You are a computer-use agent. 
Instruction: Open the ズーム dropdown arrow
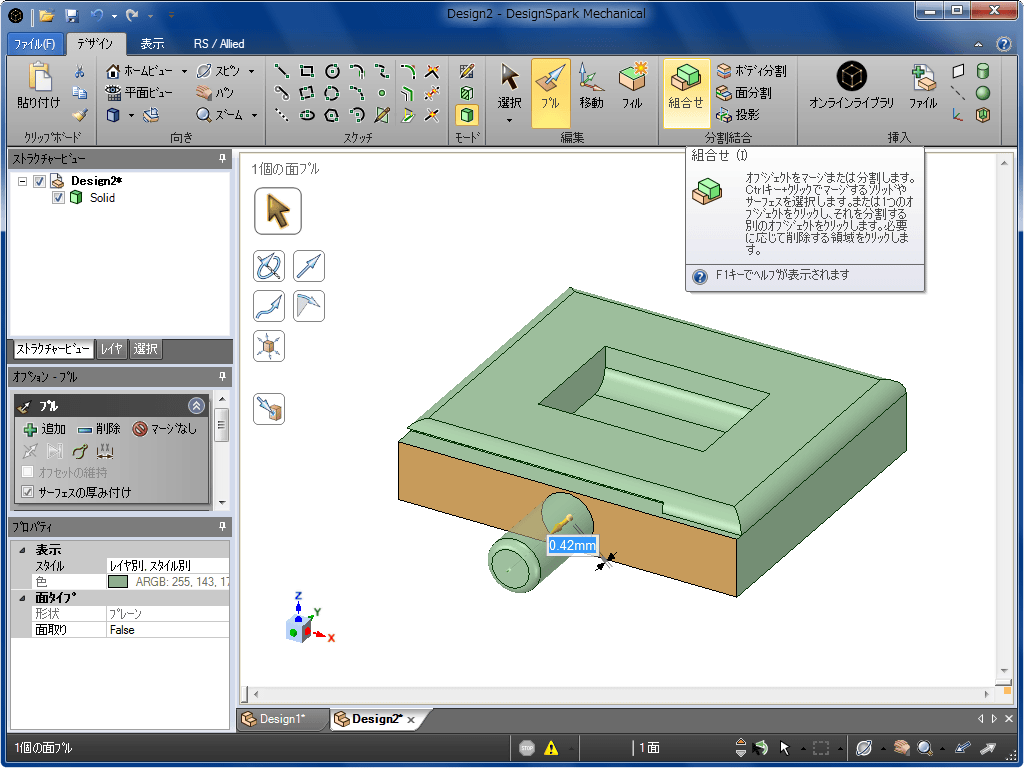point(254,115)
